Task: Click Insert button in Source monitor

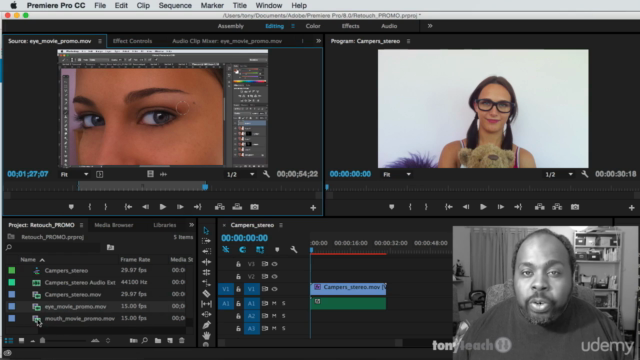Action: (x=220, y=207)
